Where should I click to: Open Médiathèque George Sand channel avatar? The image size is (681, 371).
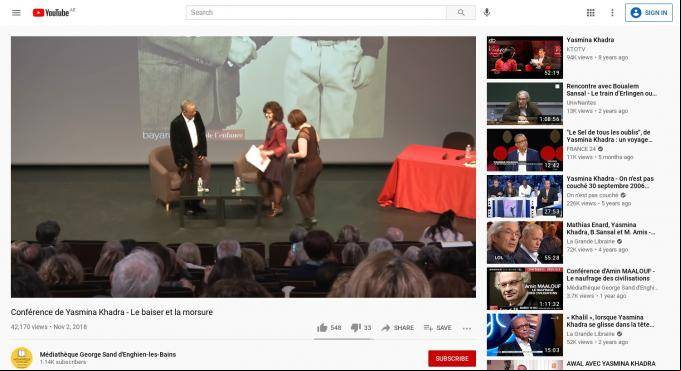[x=22, y=358]
